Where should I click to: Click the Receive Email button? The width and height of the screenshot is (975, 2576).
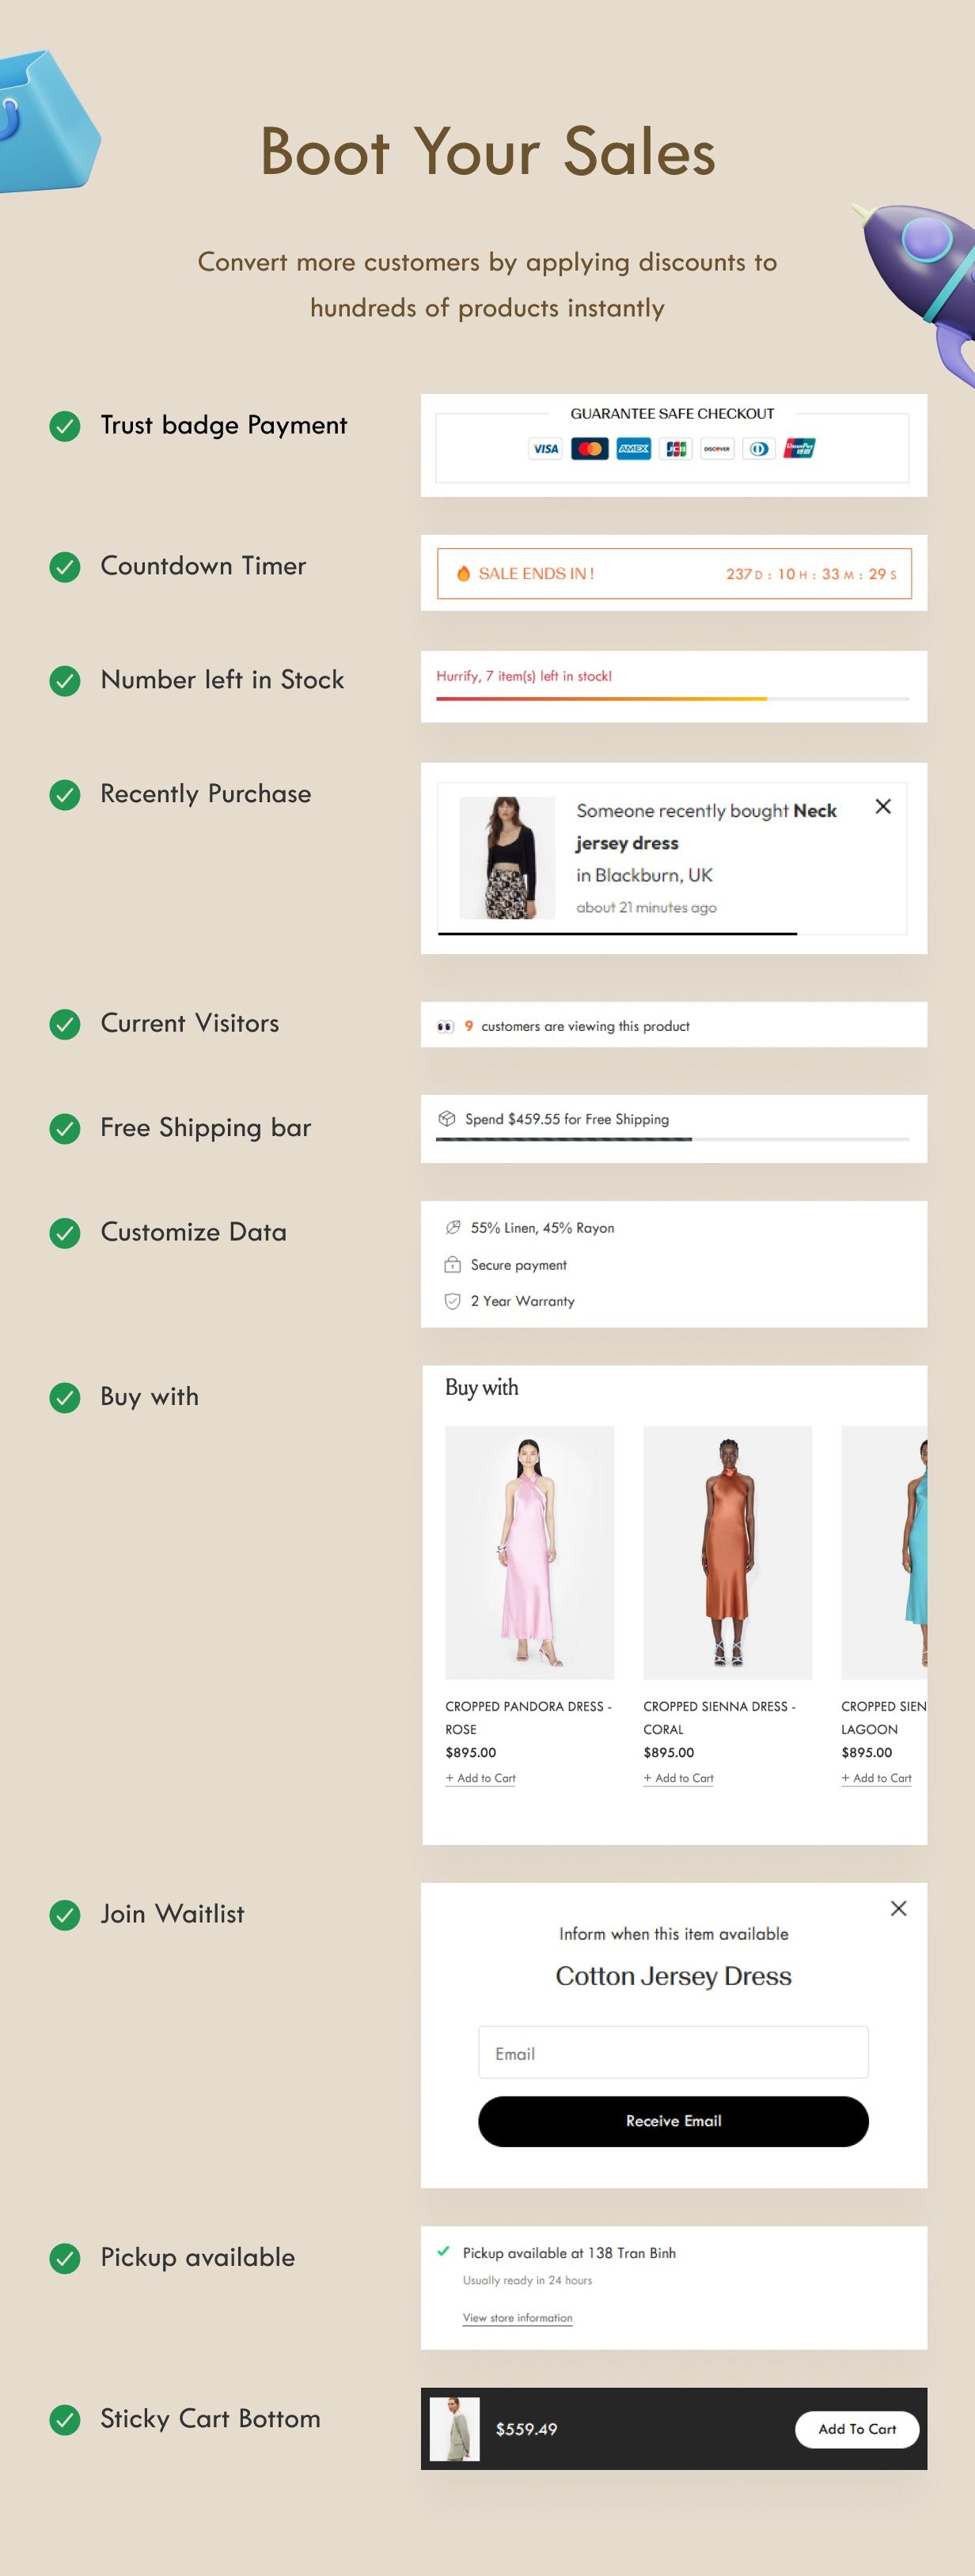tap(673, 2121)
